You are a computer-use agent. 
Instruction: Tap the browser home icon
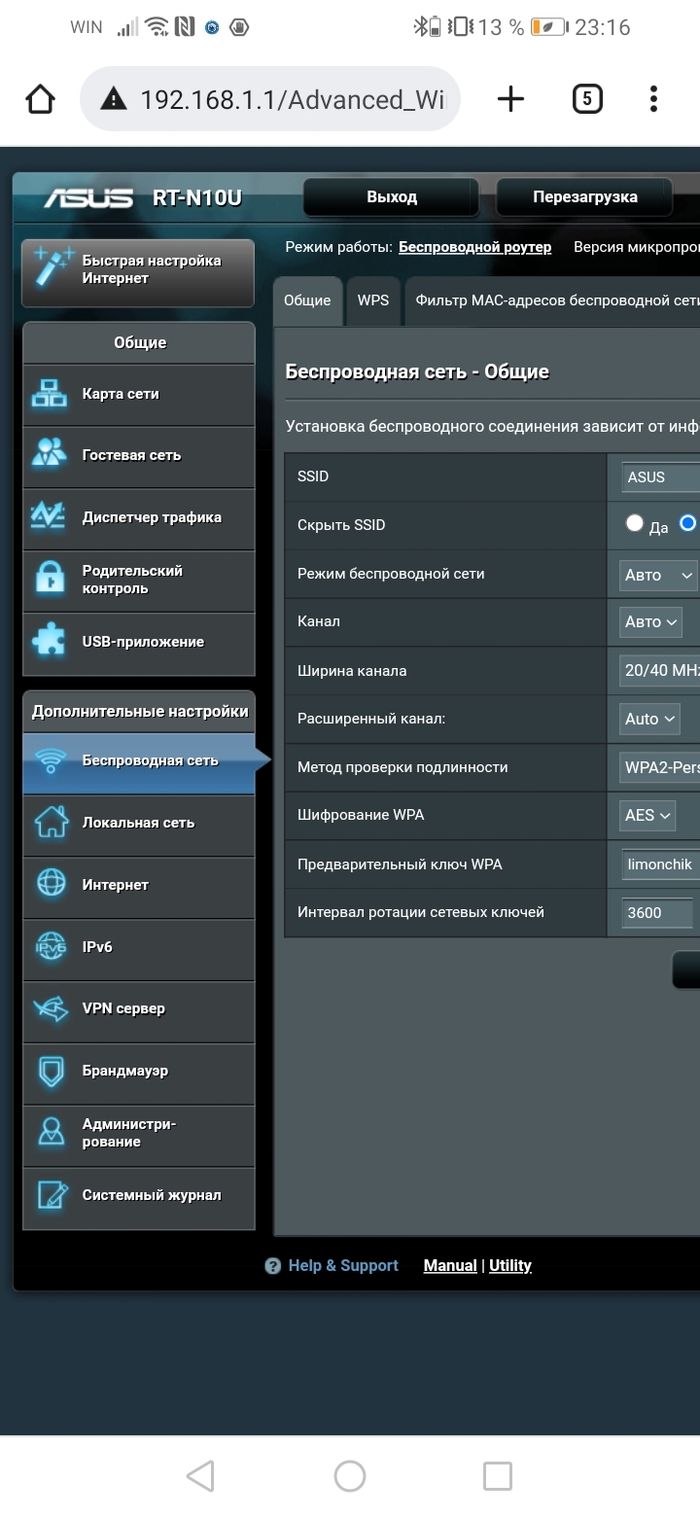[x=40, y=99]
